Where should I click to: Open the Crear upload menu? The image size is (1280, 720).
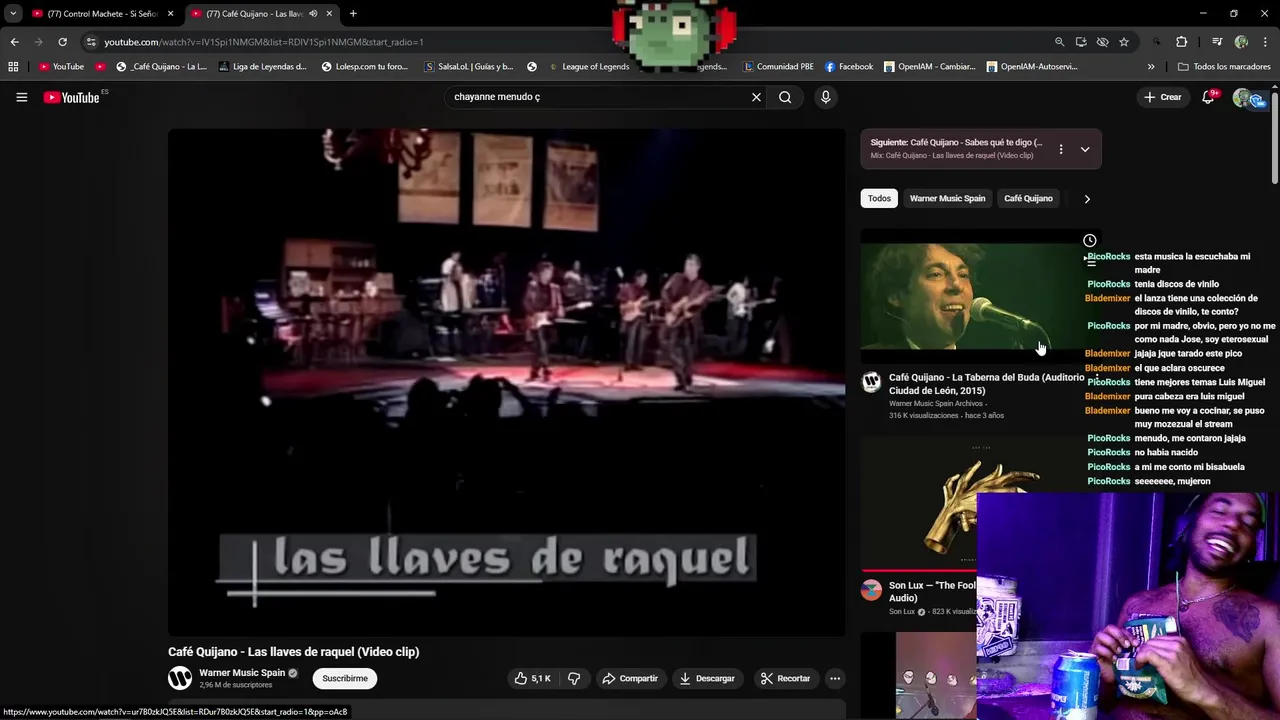[1162, 97]
